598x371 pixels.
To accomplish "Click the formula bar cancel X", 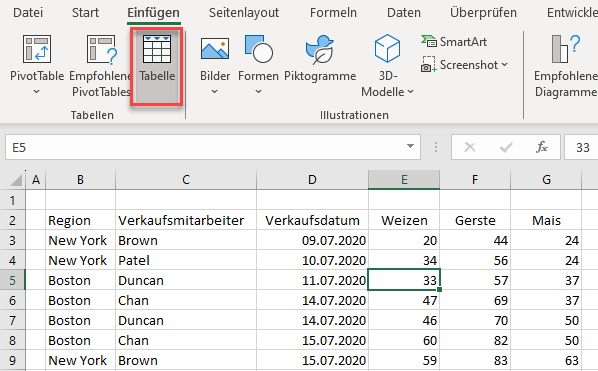I will coord(470,147).
